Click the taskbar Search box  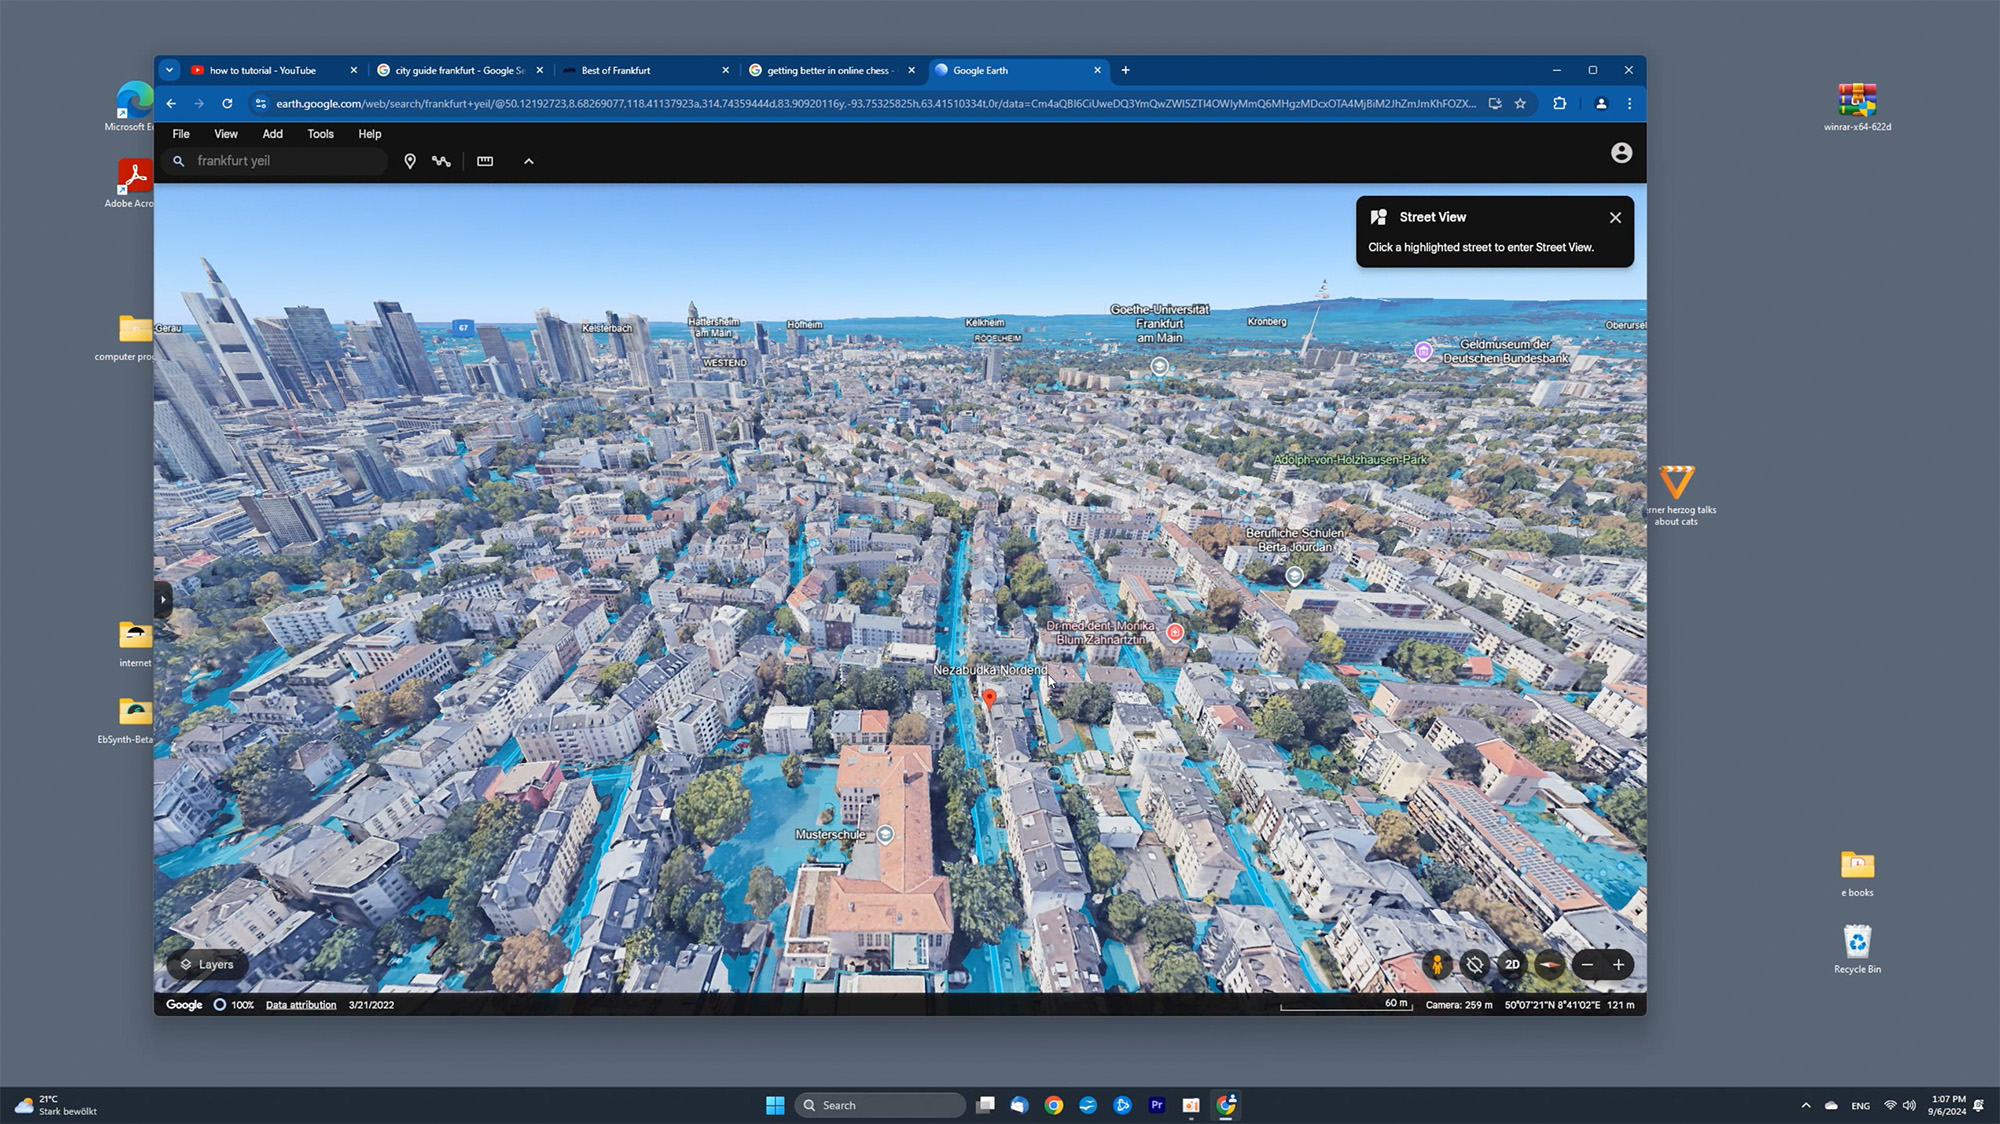click(x=881, y=1105)
